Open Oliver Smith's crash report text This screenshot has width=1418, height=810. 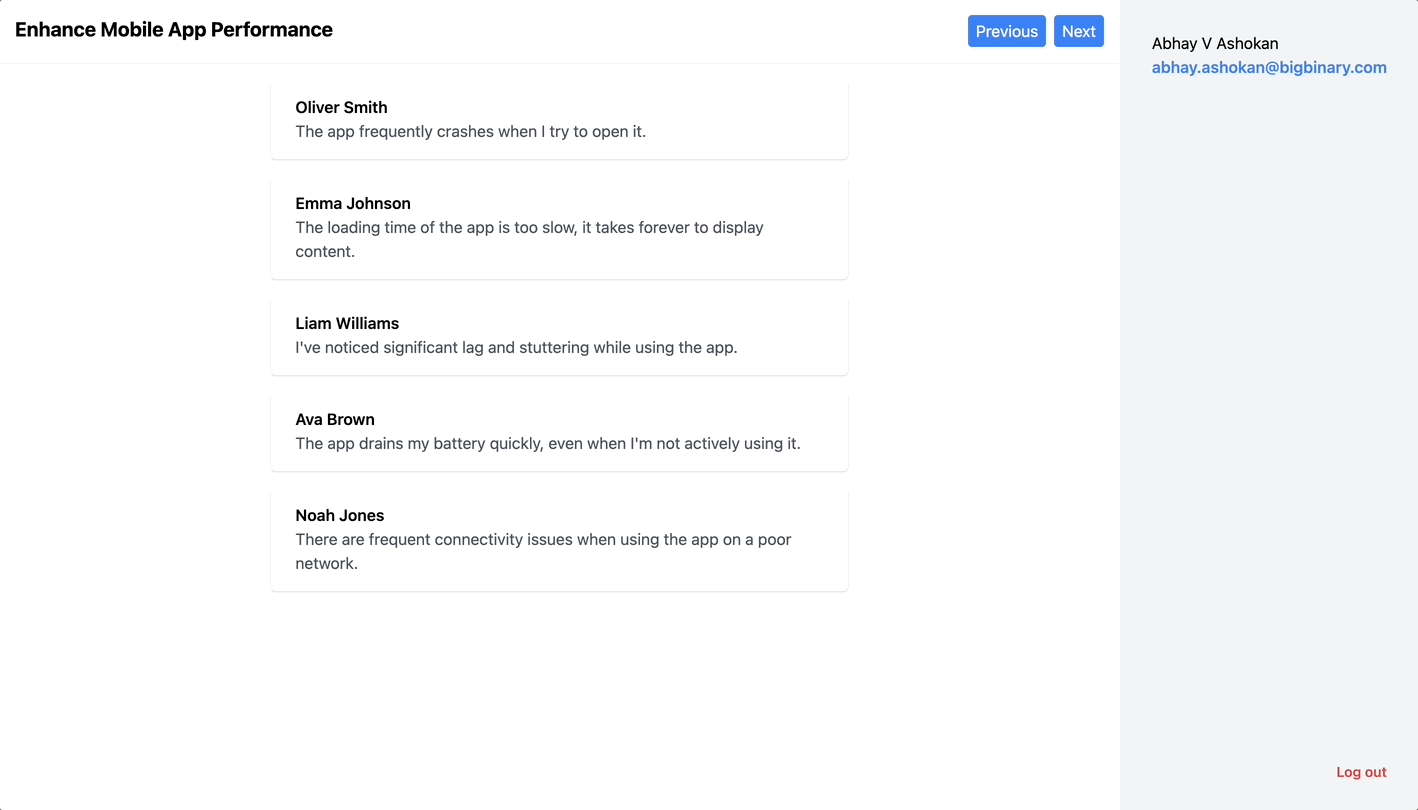470,131
